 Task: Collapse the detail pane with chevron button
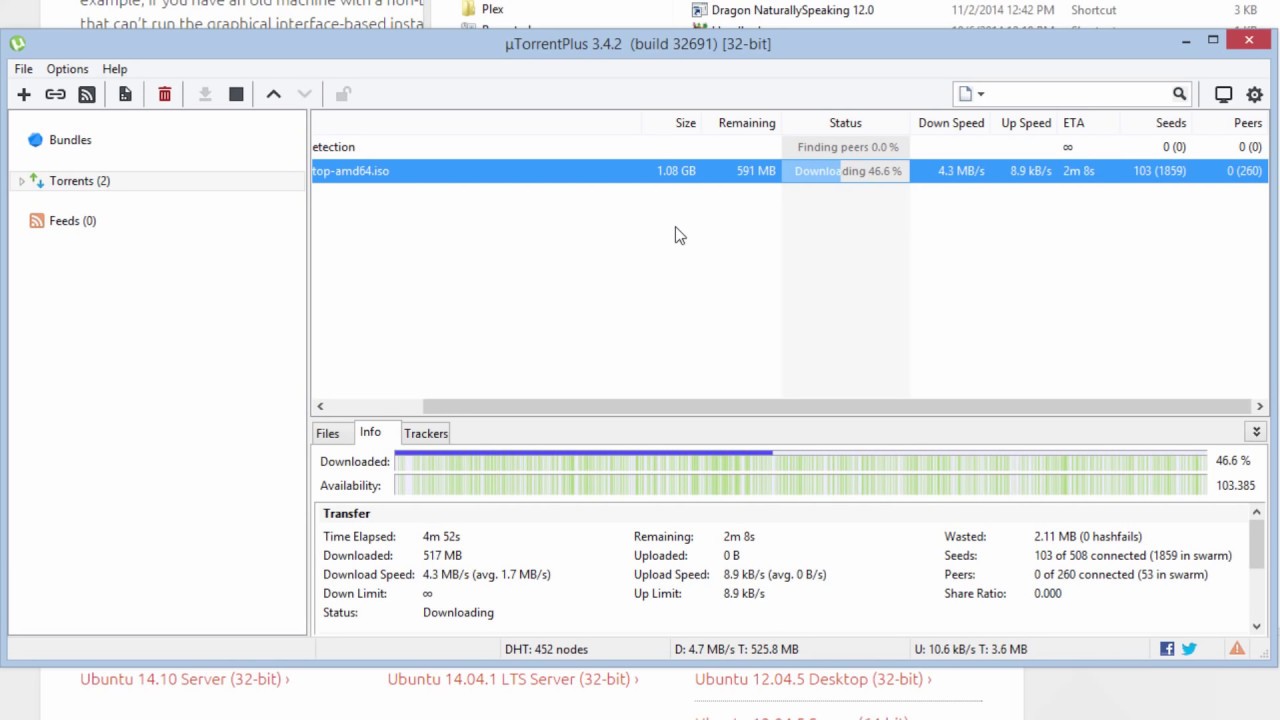pyautogui.click(x=1256, y=432)
